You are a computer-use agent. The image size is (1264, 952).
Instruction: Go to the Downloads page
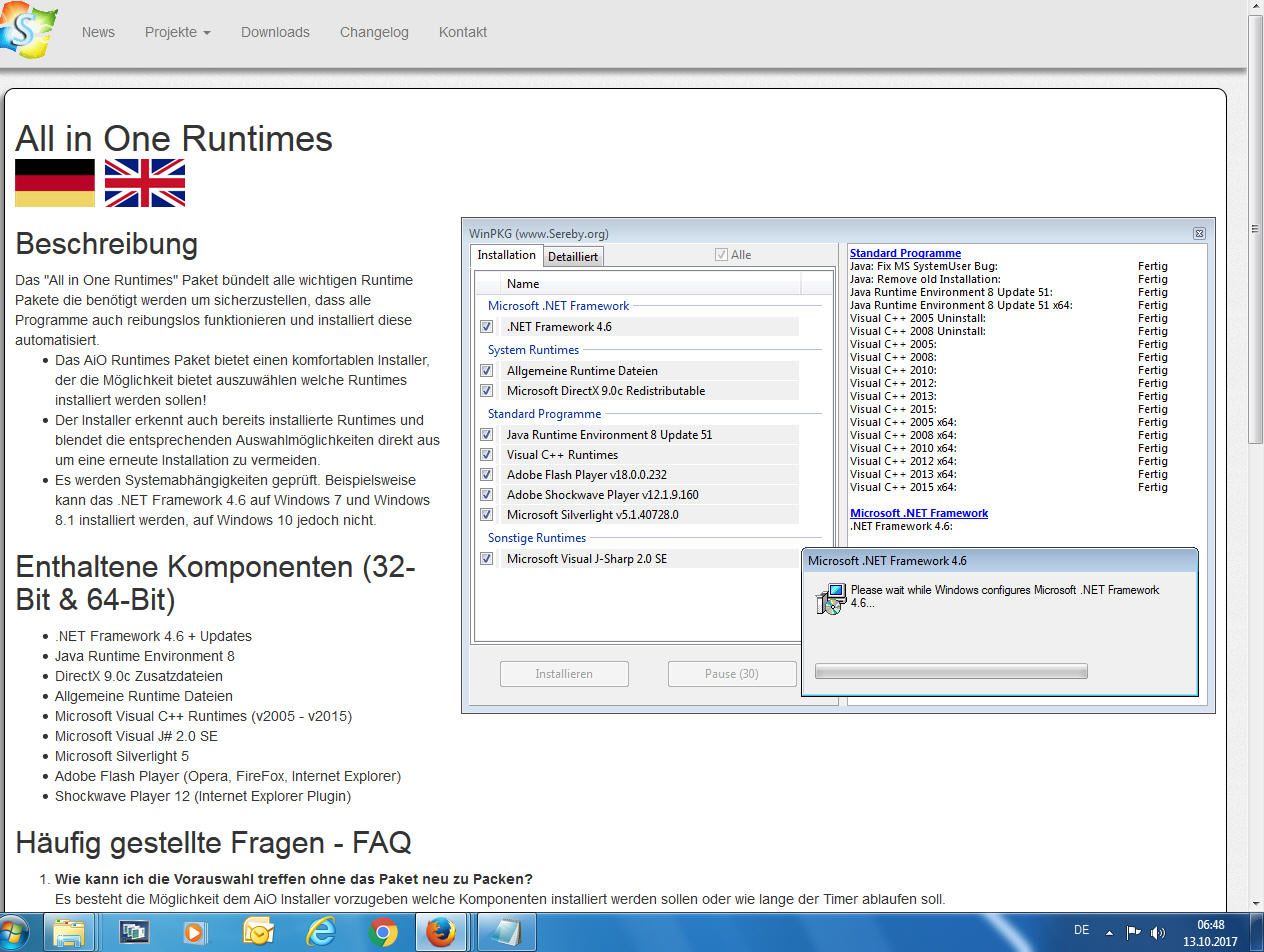[275, 32]
